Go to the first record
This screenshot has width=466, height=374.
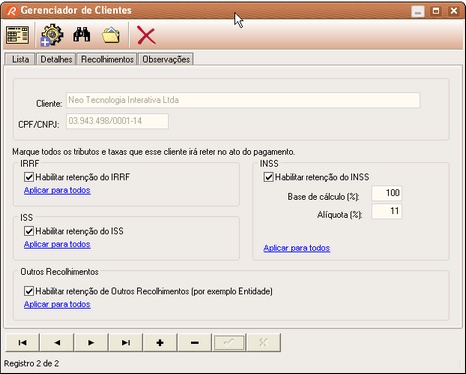(x=22, y=342)
